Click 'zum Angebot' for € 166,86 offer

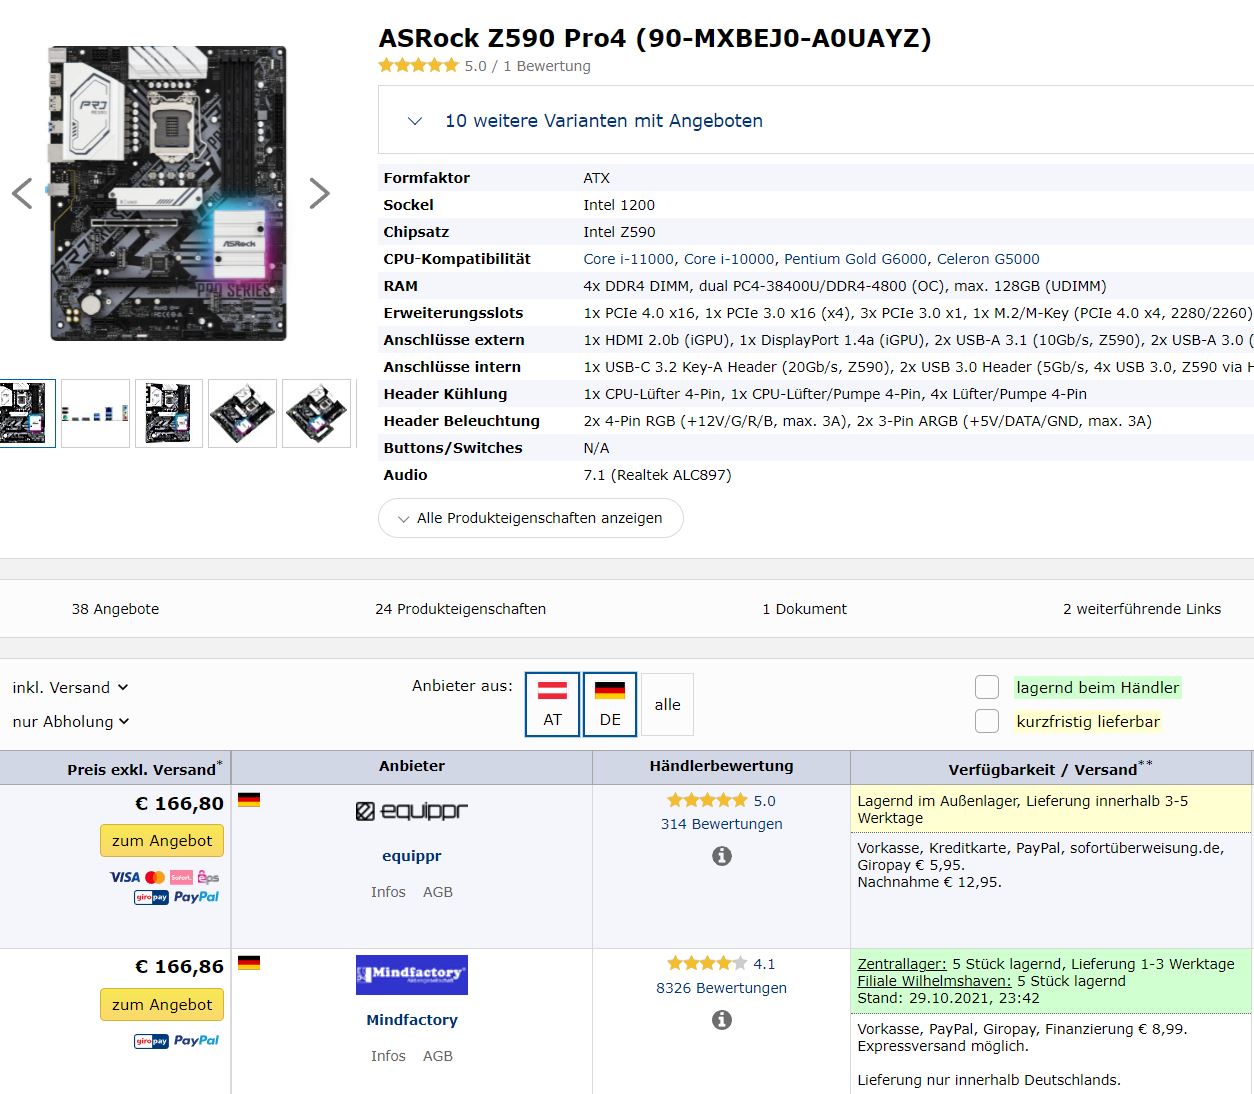click(x=162, y=1005)
